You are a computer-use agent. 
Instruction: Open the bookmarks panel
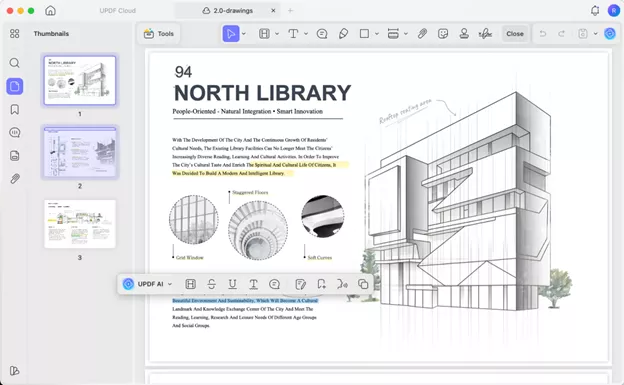click(x=15, y=109)
